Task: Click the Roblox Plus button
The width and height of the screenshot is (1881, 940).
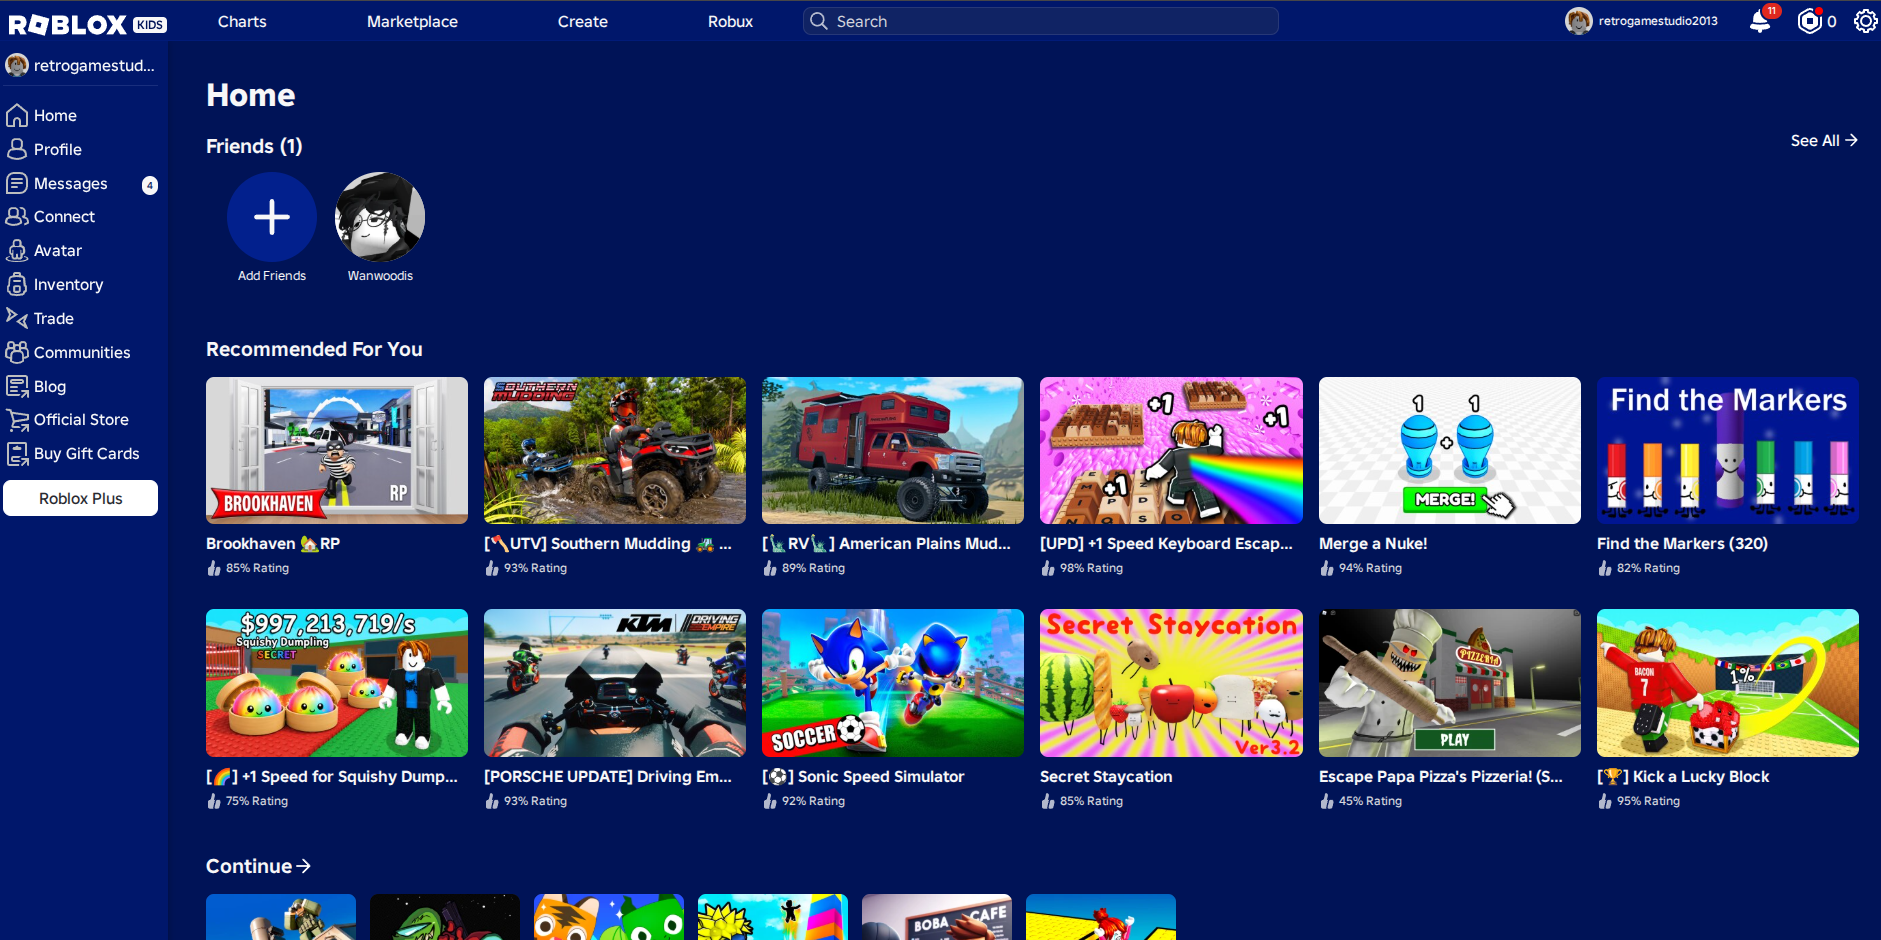Action: click(81, 498)
